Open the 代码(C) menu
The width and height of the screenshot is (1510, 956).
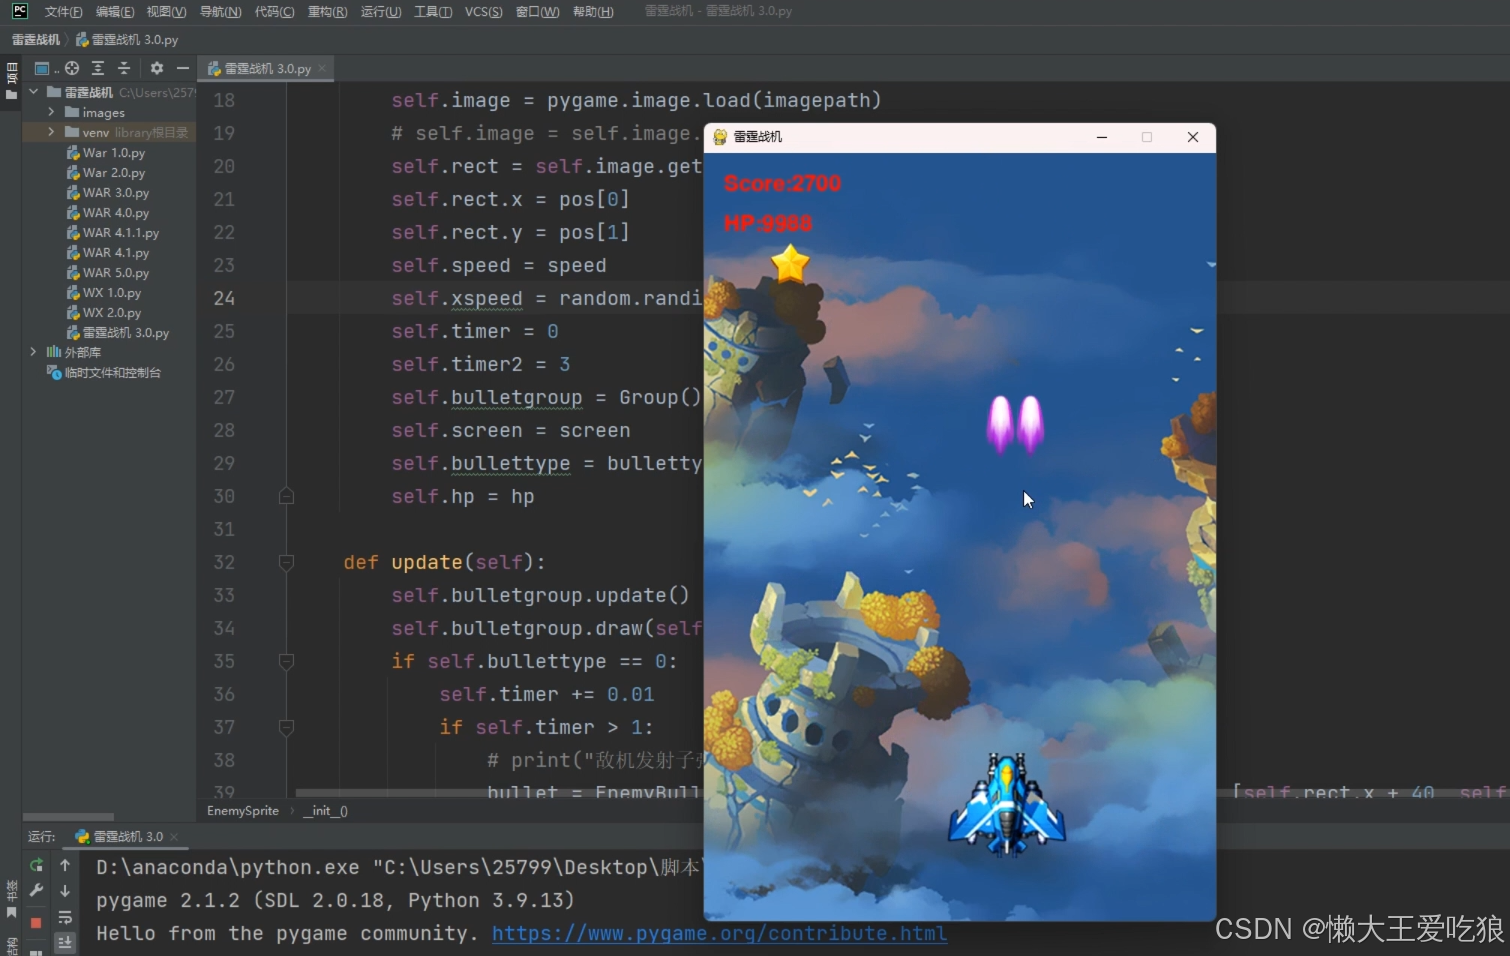click(274, 12)
